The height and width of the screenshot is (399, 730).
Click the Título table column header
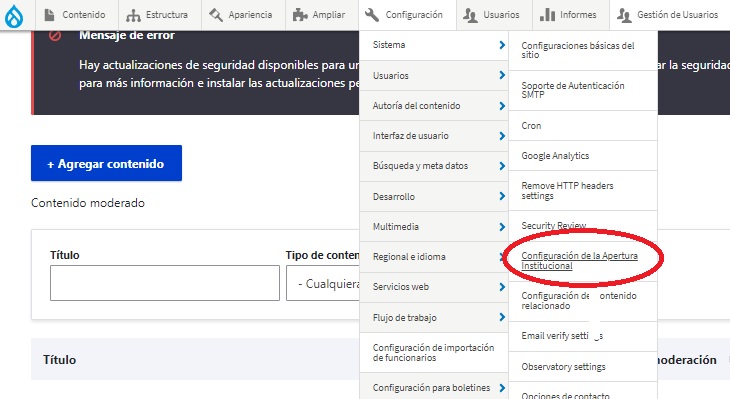tap(60, 359)
